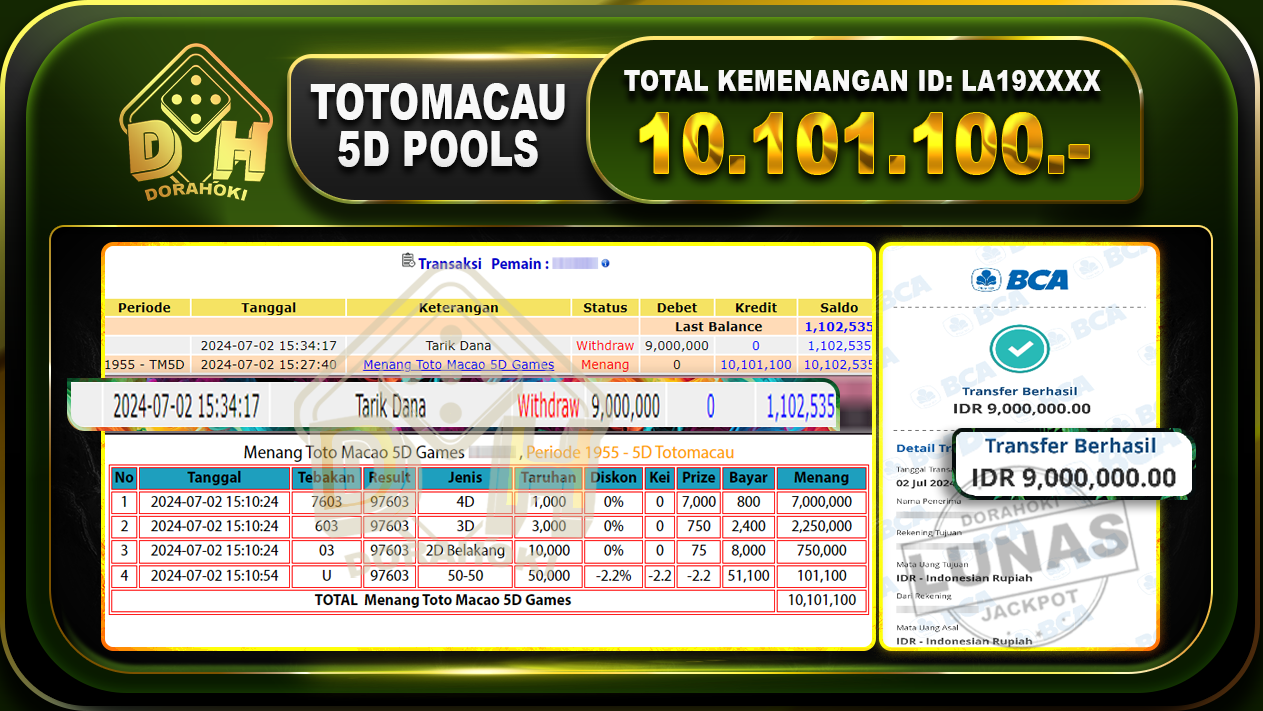Select the 50-50 Jenis cell in row 4
The width and height of the screenshot is (1263, 711).
click(463, 576)
